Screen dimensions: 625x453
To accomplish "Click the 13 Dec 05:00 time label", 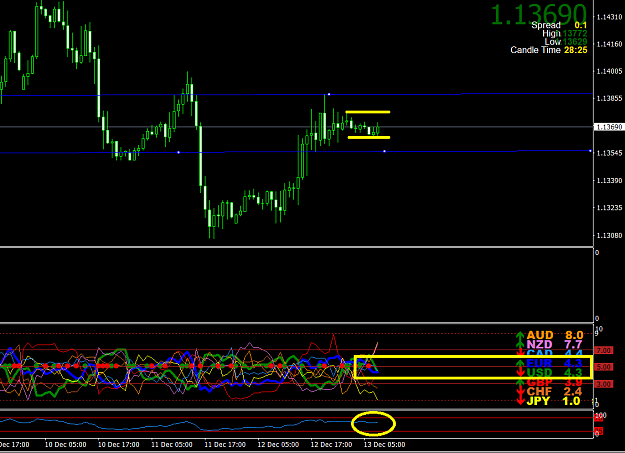I will (x=385, y=445).
